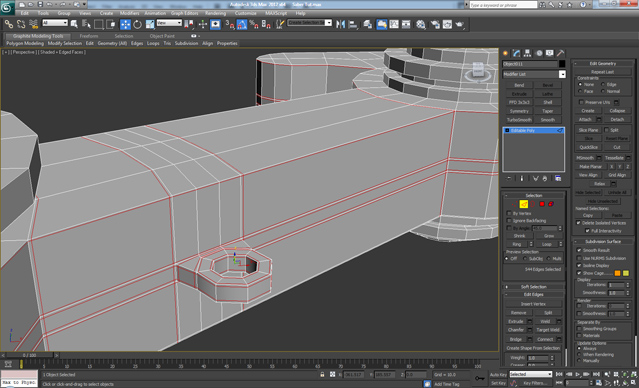Click Pin Stack icon below modifier stack

pos(509,179)
